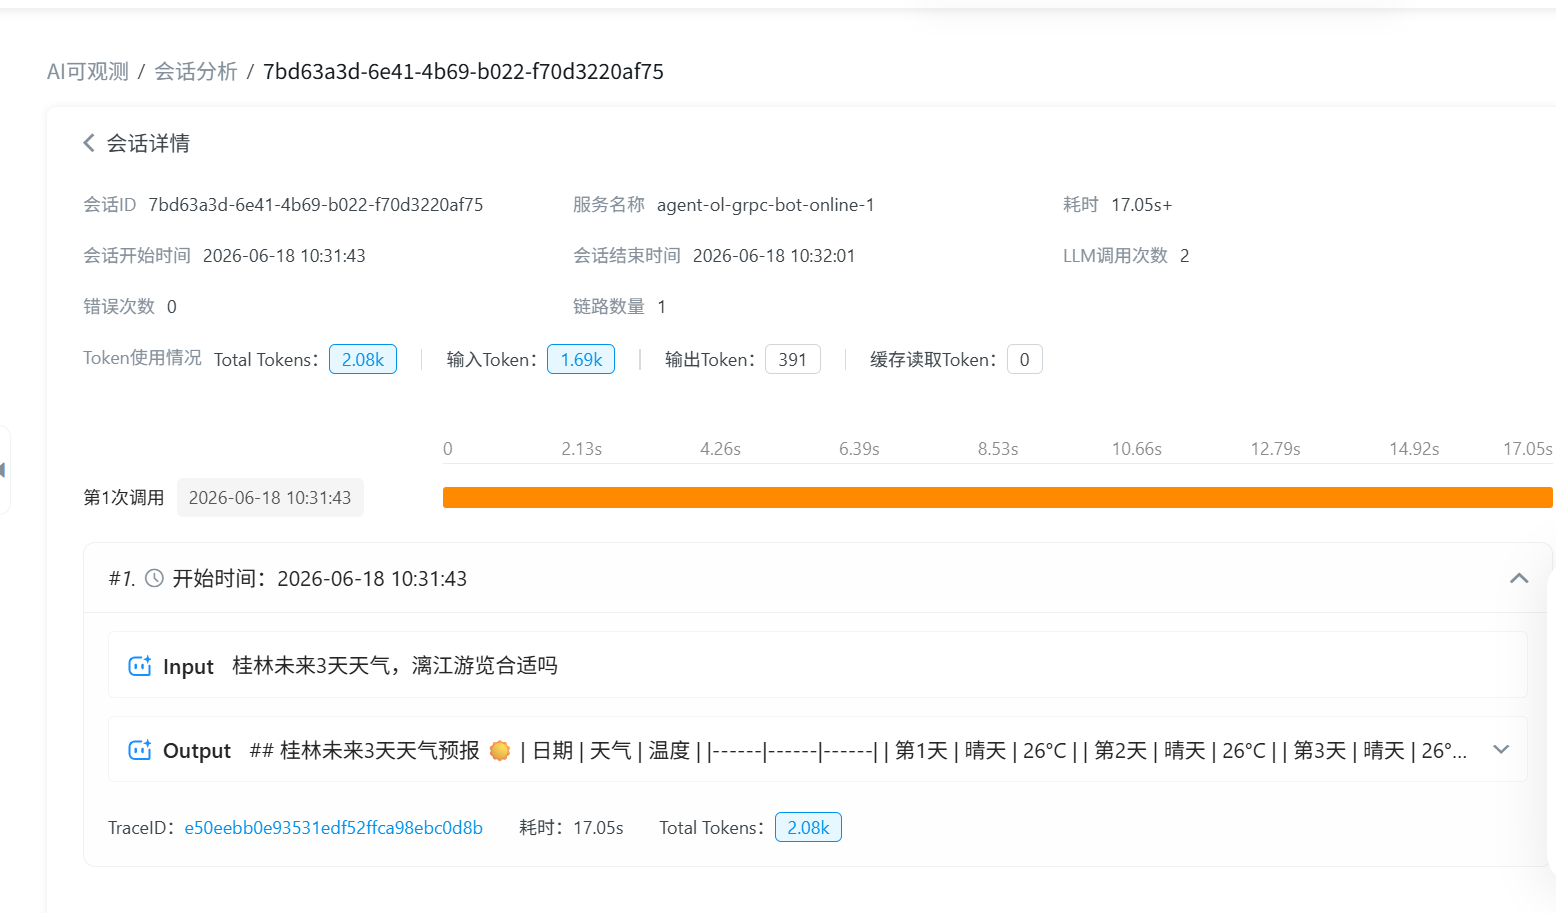
Task: Click the Total Tokens 2.08k badge in the Token使用情况 row
Action: click(363, 359)
